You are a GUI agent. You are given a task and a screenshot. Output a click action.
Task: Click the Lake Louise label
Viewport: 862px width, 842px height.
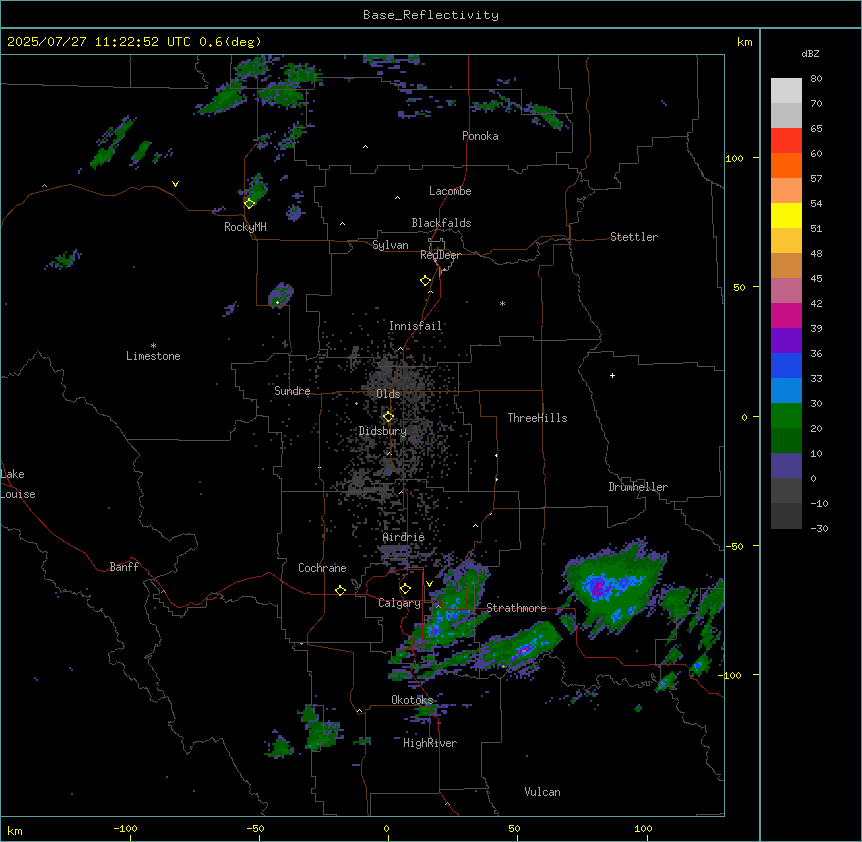(x=18, y=484)
